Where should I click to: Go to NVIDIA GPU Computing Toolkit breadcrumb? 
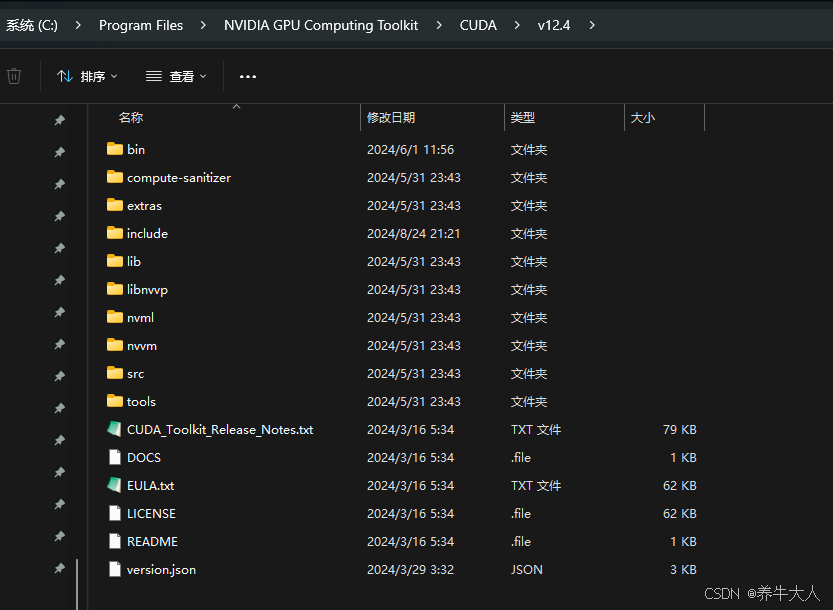[321, 25]
